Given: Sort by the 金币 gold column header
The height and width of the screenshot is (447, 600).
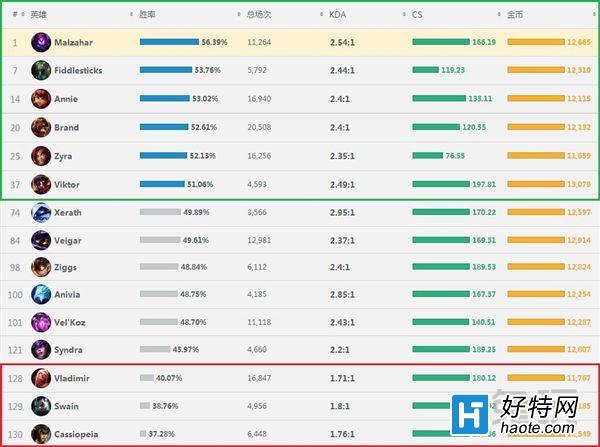Looking at the screenshot, I should 515,15.
